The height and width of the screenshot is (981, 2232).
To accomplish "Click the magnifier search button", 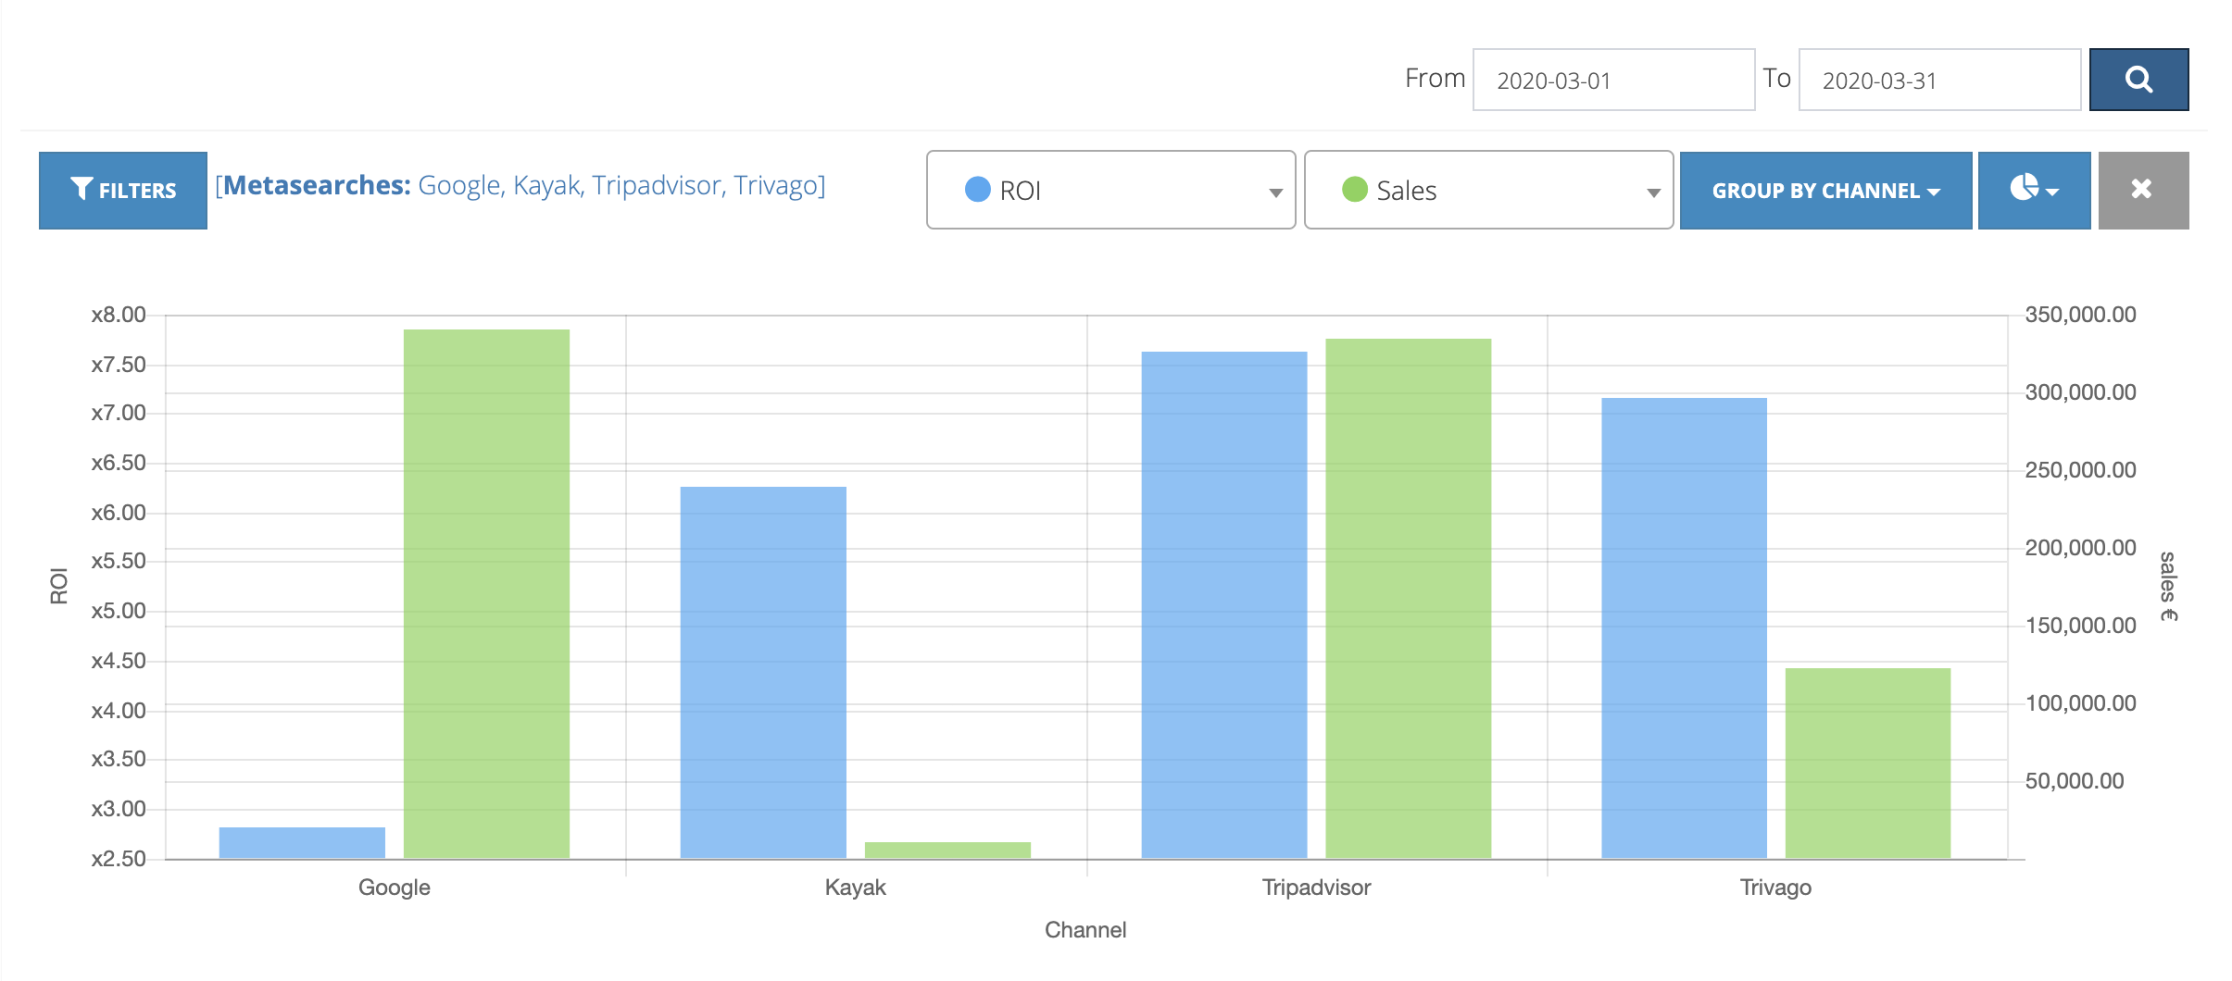I will point(2138,79).
